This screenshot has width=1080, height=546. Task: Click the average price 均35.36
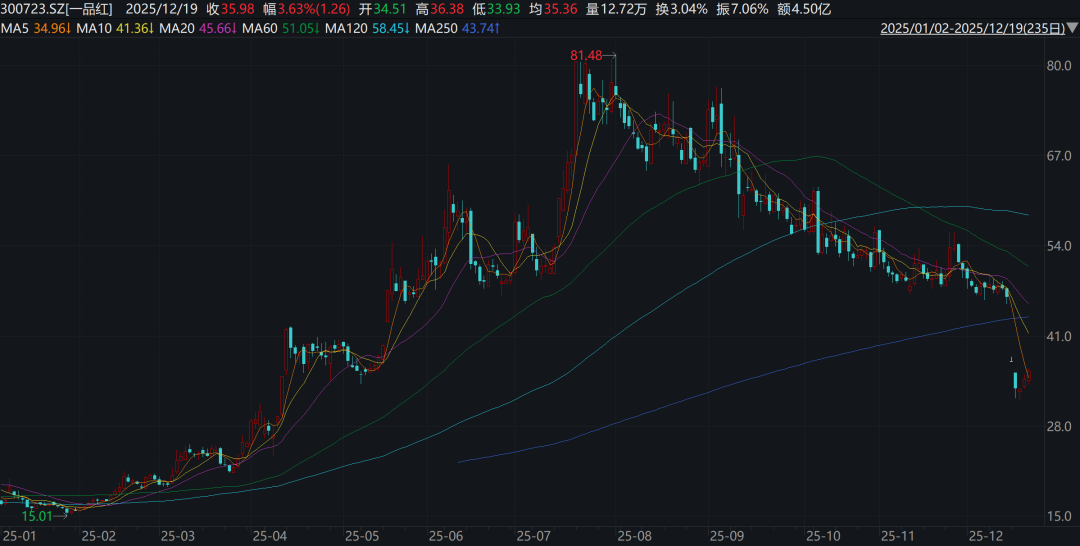552,10
